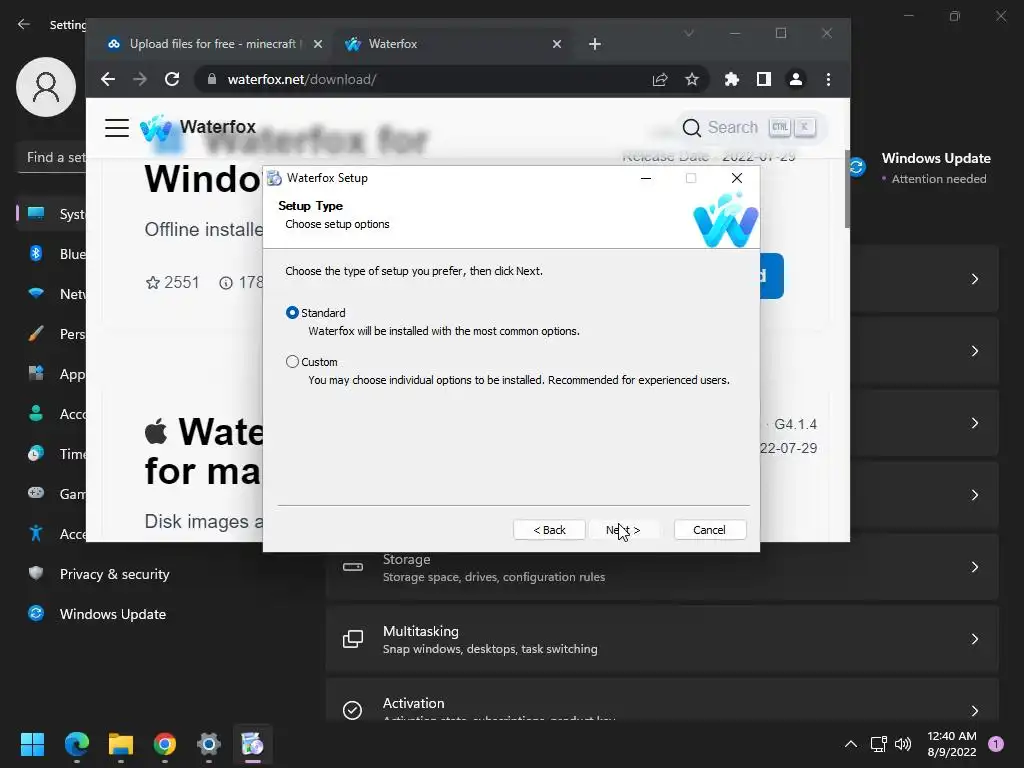Open Personalization in Settings sidebar
1024x768 pixels.
[51, 334]
